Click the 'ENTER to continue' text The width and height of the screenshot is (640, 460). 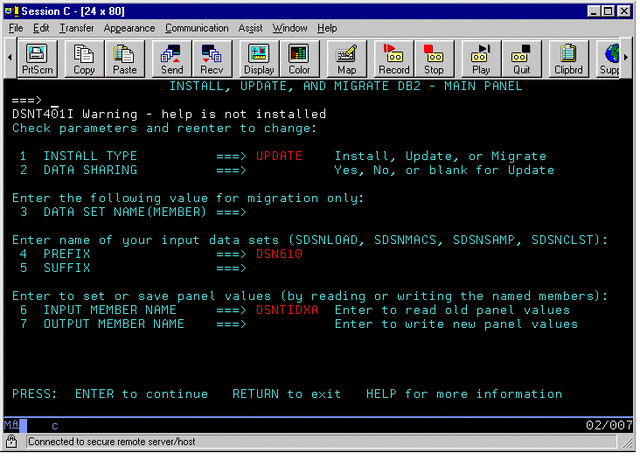141,394
